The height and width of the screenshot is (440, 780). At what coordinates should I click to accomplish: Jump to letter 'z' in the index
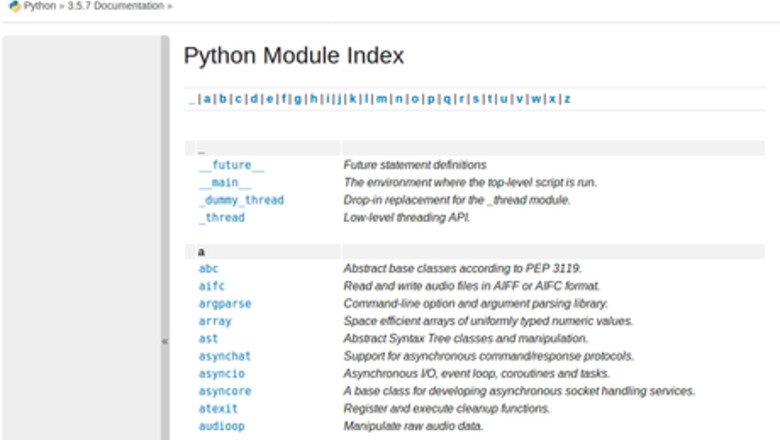tap(567, 99)
